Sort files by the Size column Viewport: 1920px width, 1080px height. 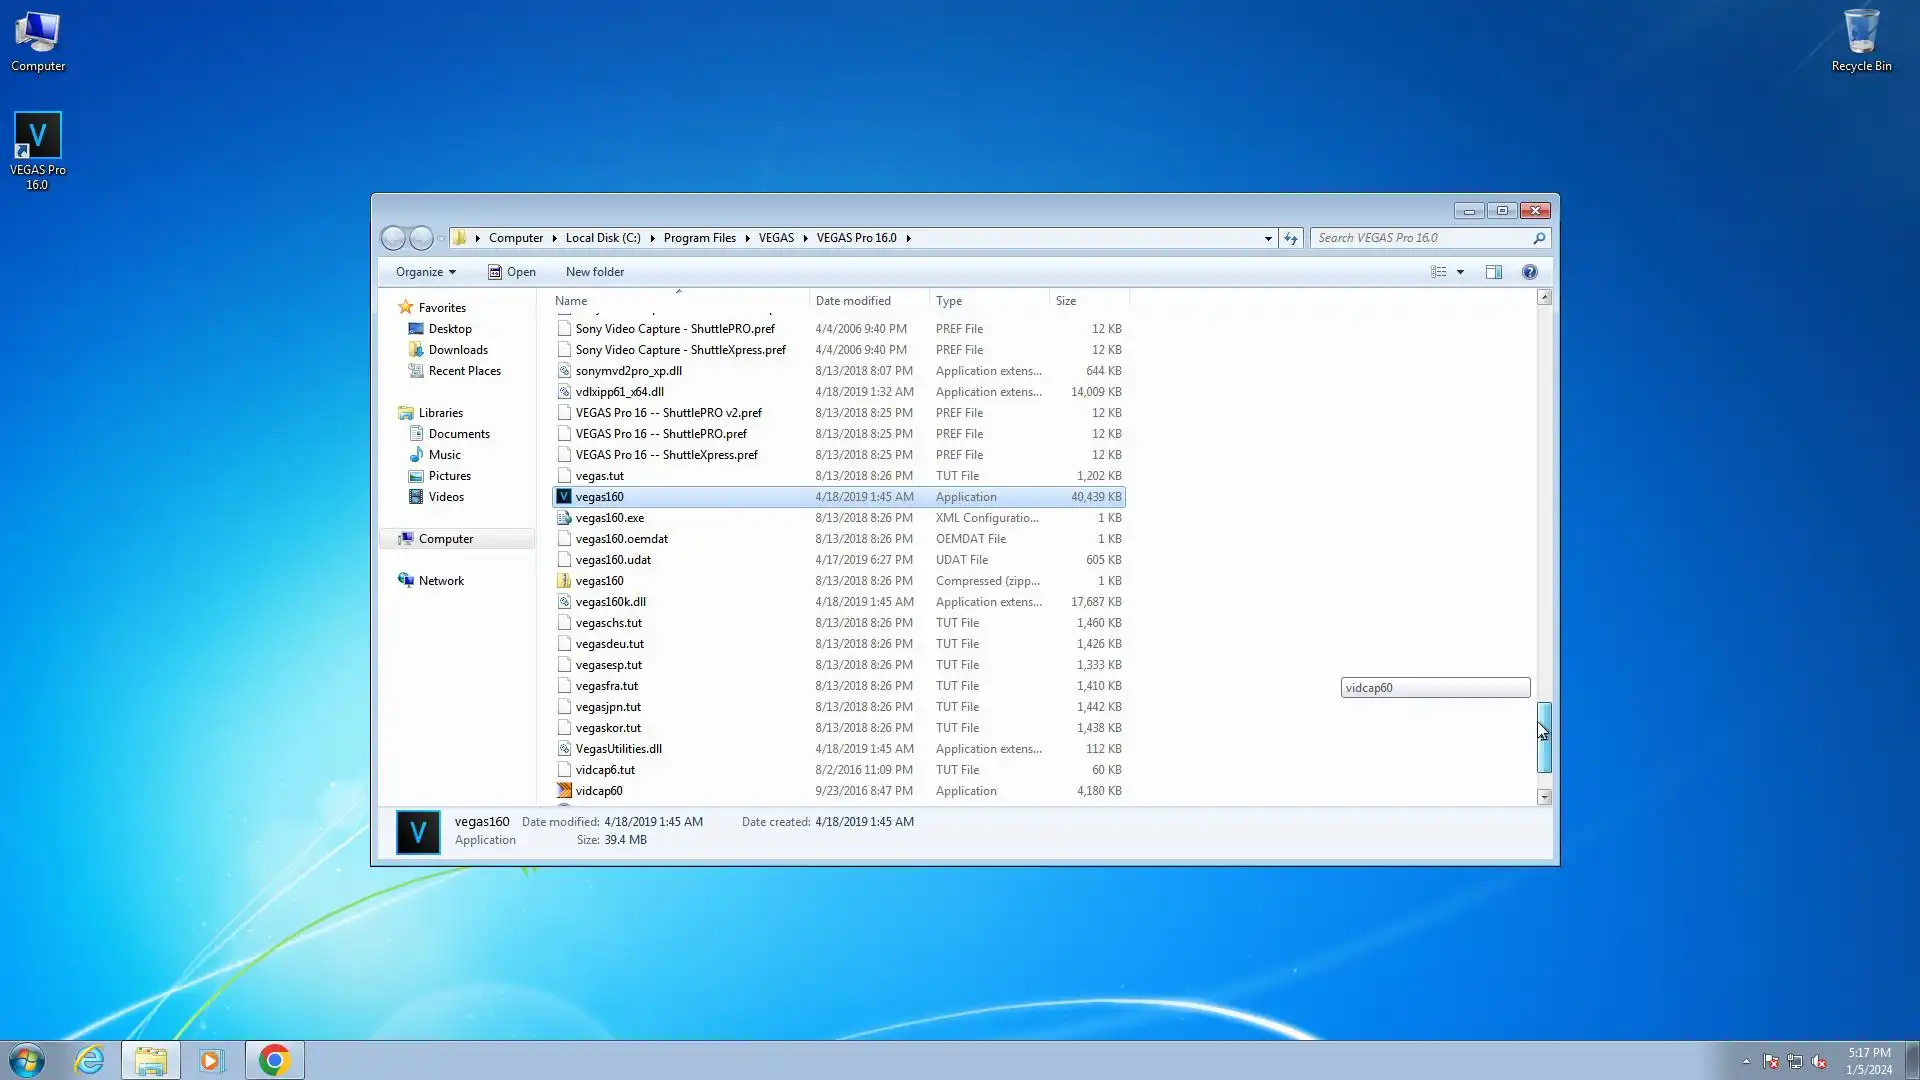[1066, 301]
